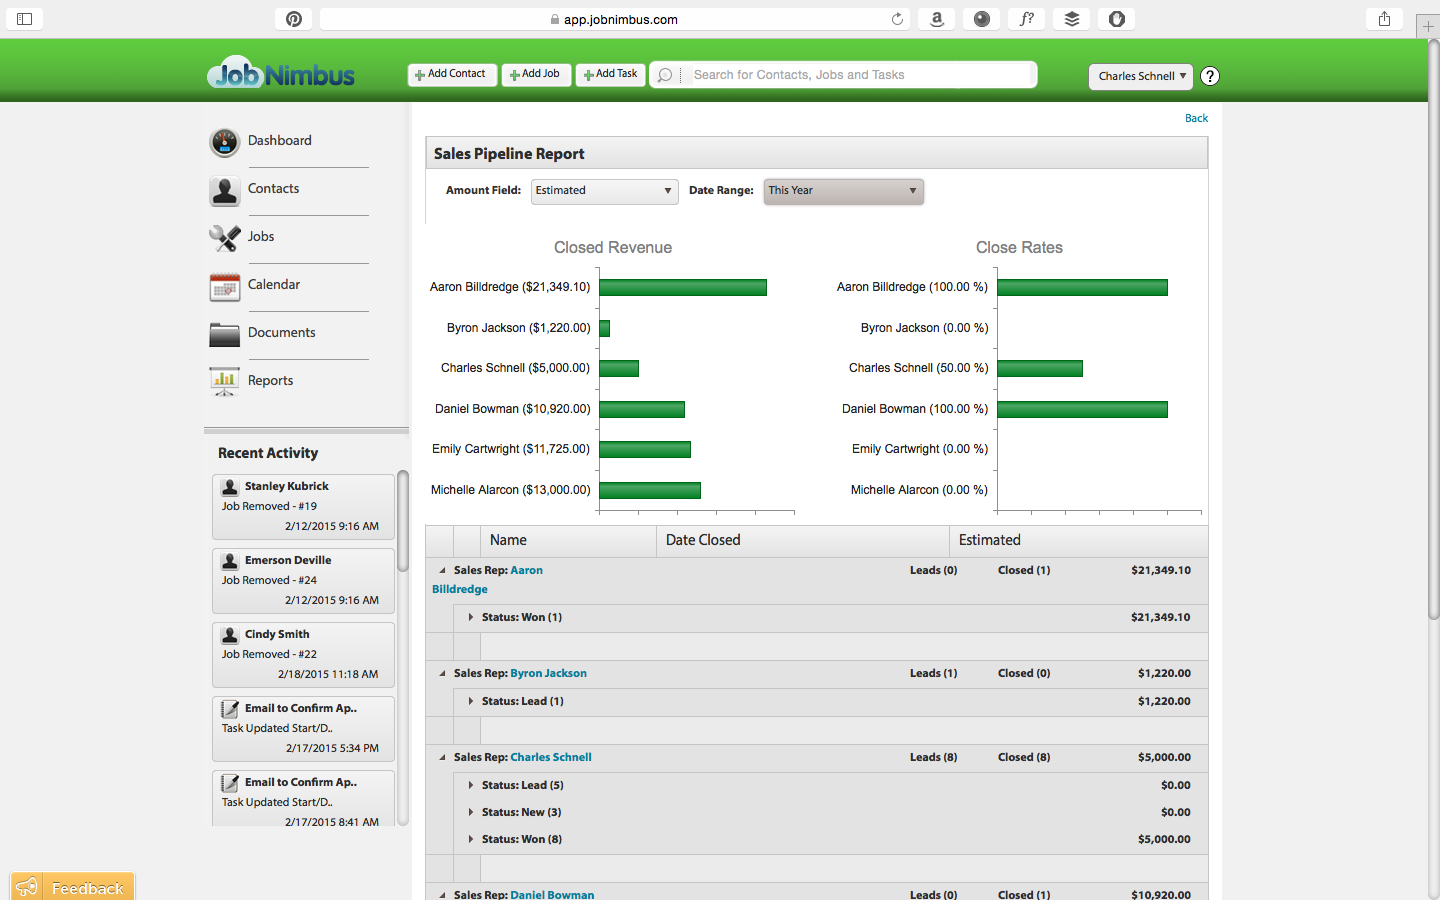1440x900 pixels.
Task: Open the Reports chart icon
Action: (x=225, y=381)
